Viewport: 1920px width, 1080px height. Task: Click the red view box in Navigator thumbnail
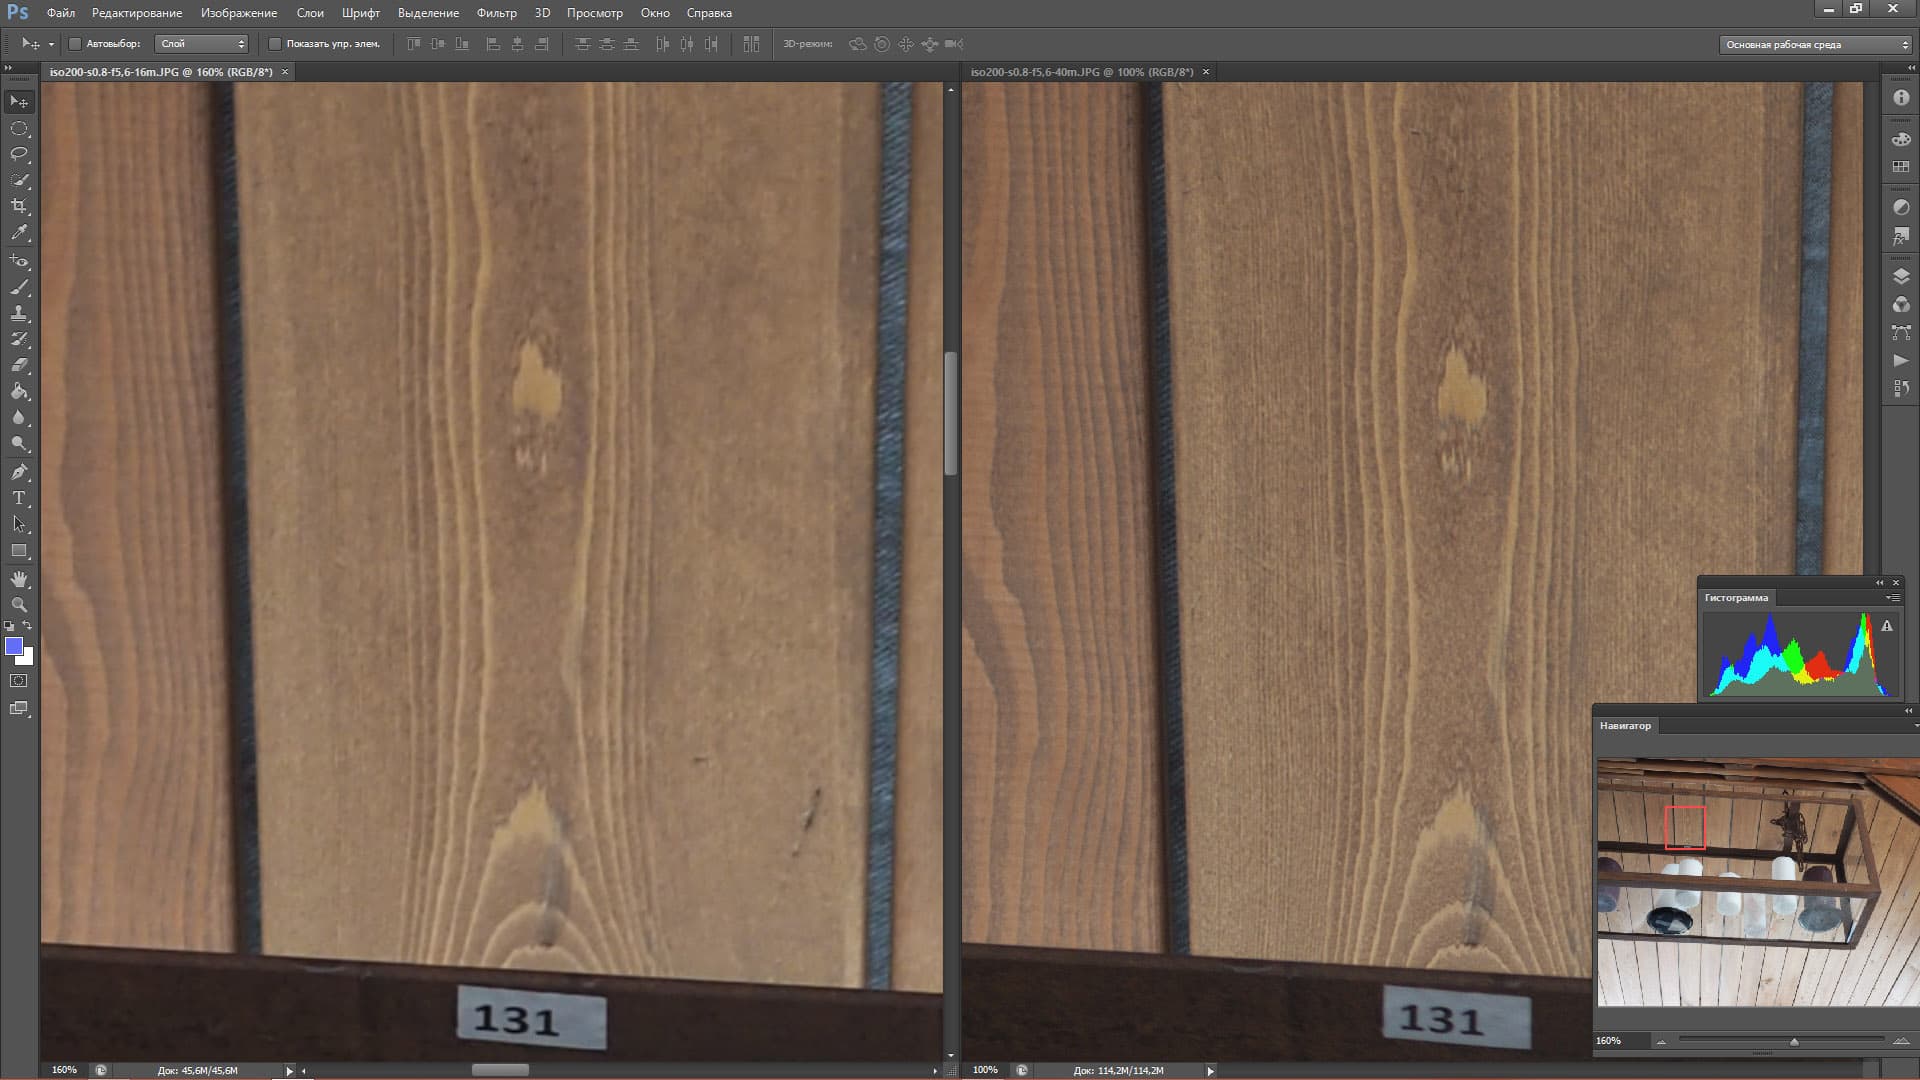[x=1685, y=828]
